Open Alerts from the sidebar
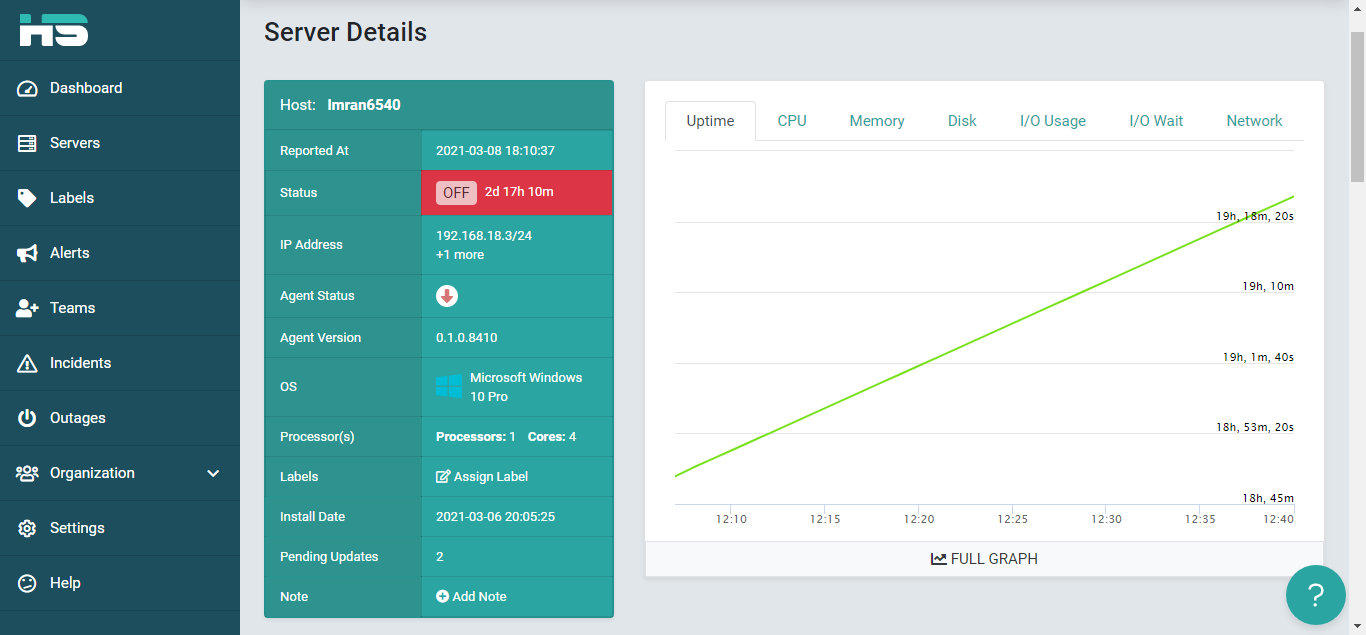 coord(120,253)
